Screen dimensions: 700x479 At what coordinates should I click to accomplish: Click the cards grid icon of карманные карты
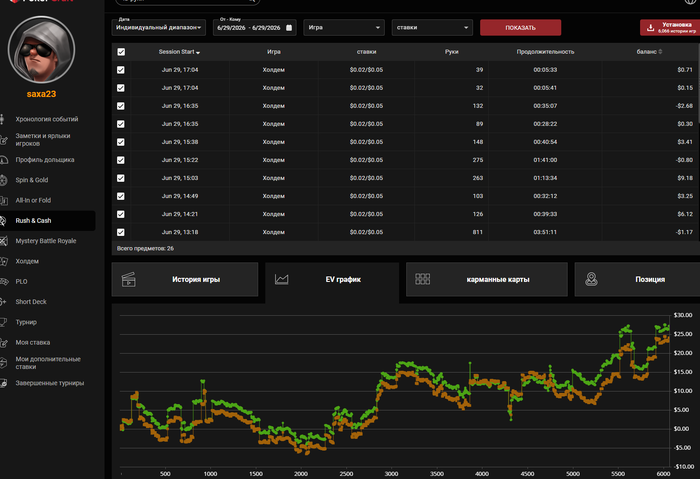pos(422,279)
